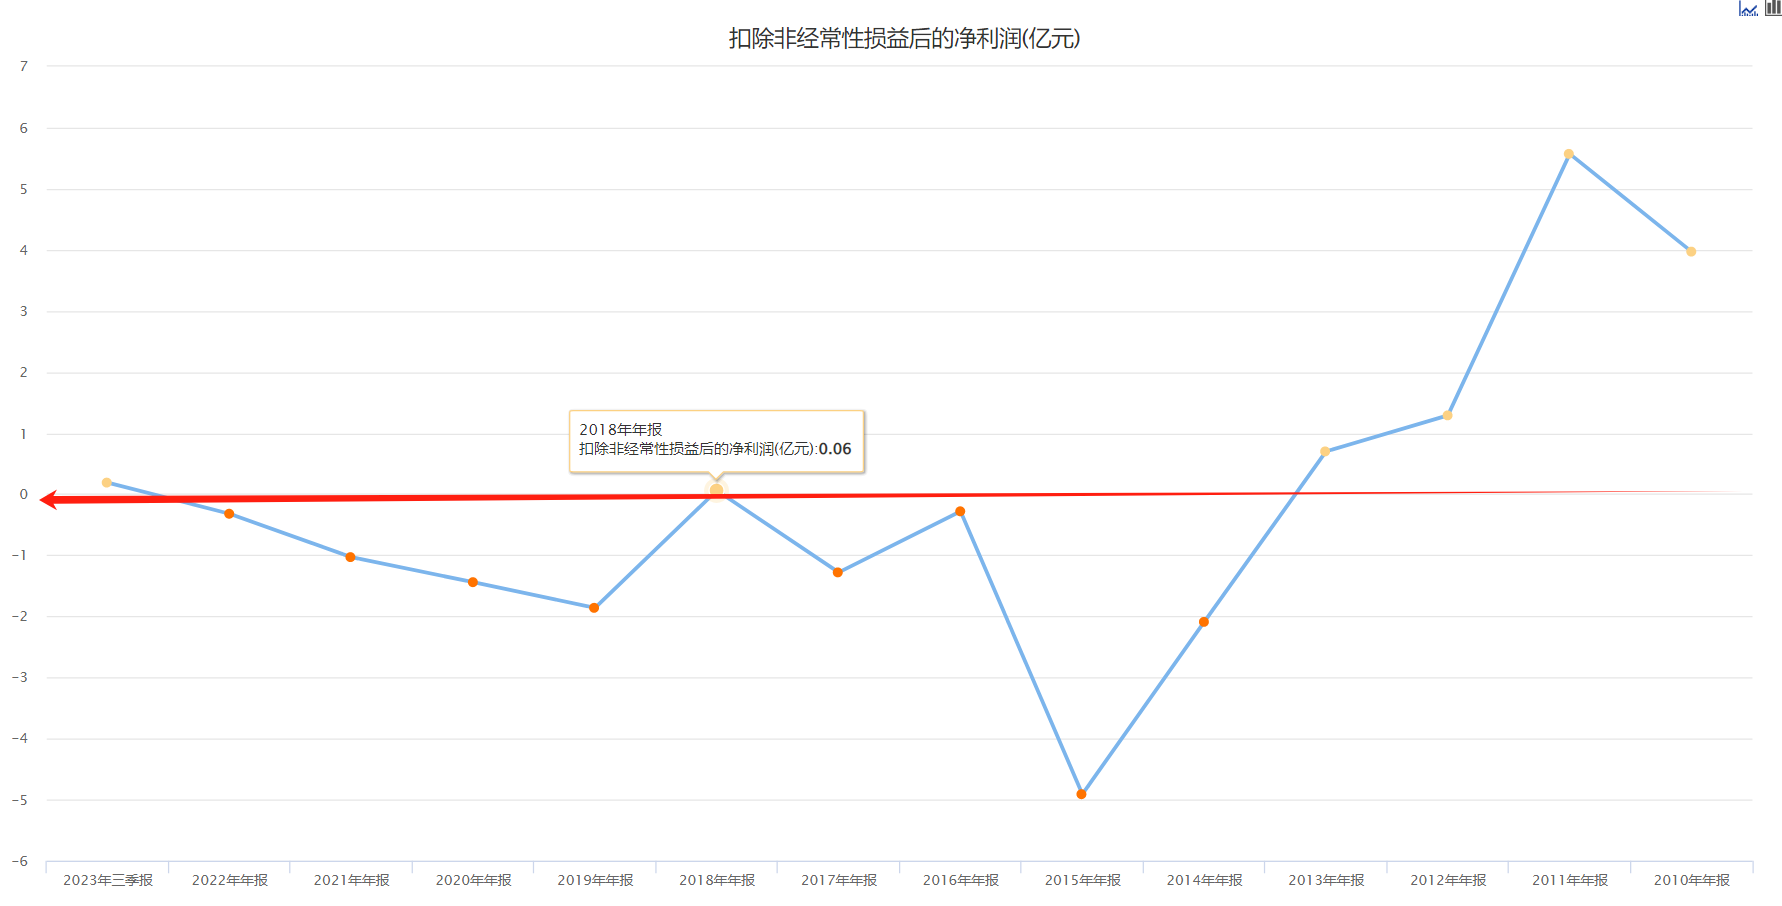Switch to bar chart view icon
Viewport: 1782px width, 906px height.
point(1773,8)
